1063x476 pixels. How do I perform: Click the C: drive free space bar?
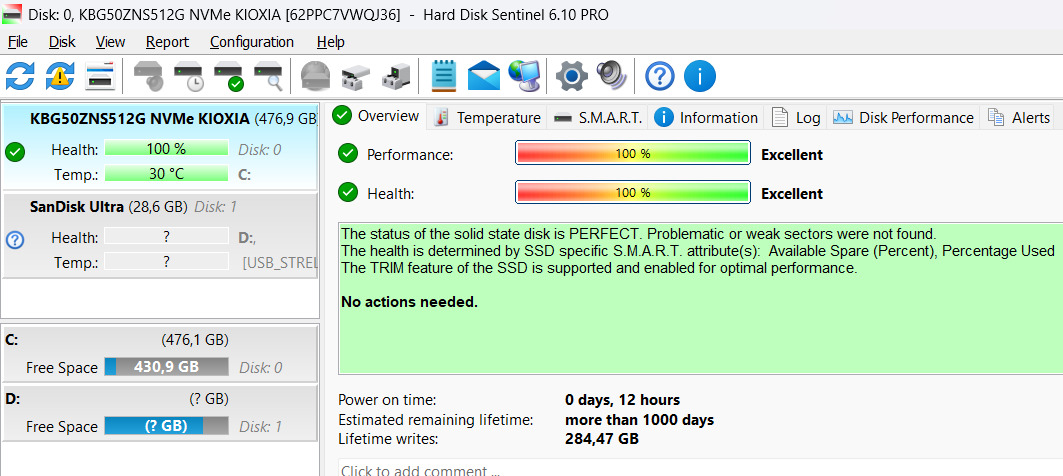point(166,367)
